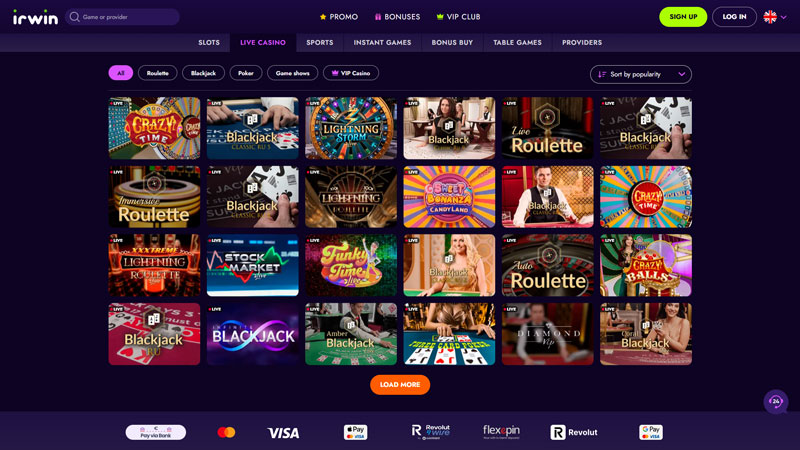The width and height of the screenshot is (800, 450).
Task: Click the Visa payment logo
Action: pyautogui.click(x=284, y=433)
